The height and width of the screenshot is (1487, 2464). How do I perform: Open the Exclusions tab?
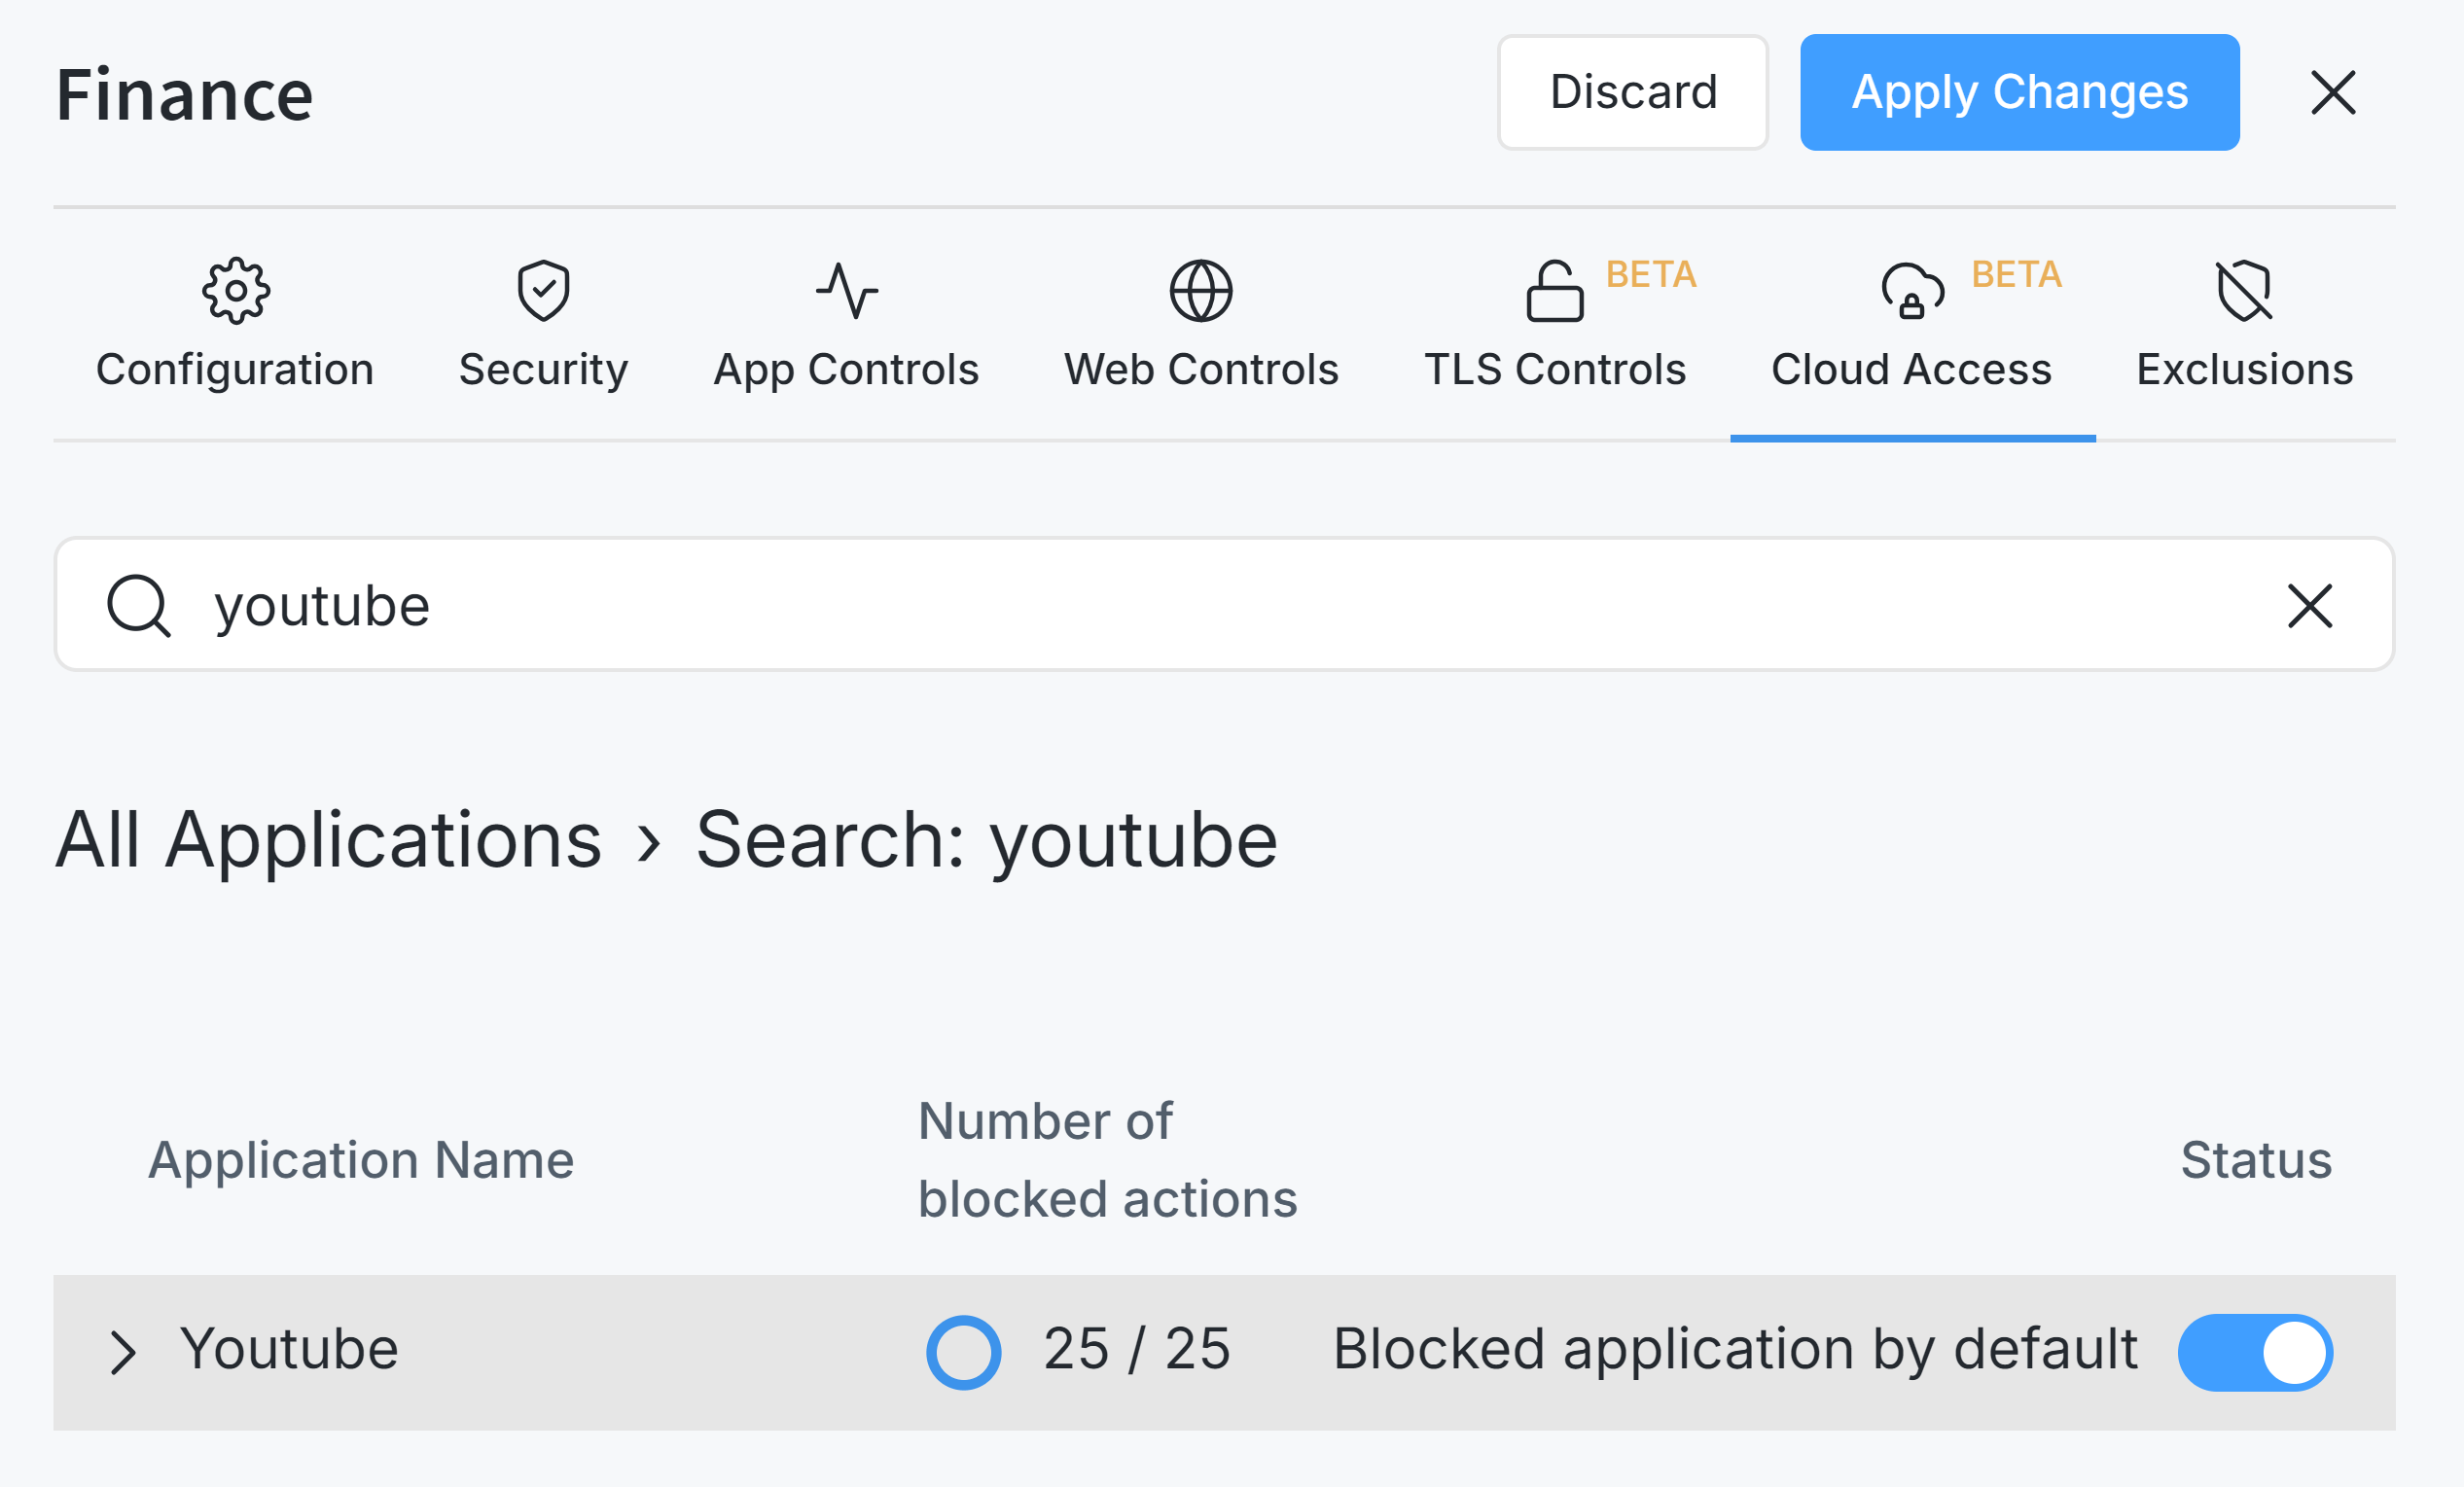(x=2245, y=325)
